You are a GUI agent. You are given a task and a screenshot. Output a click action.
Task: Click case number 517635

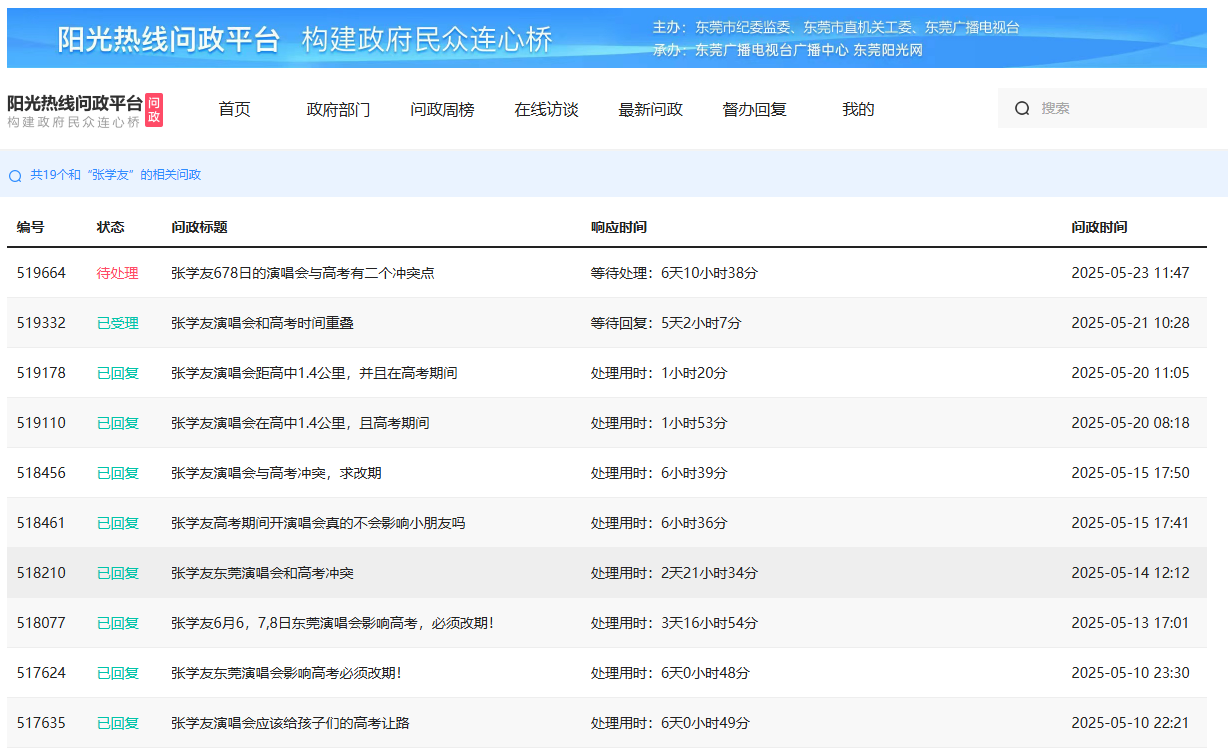[41, 723]
